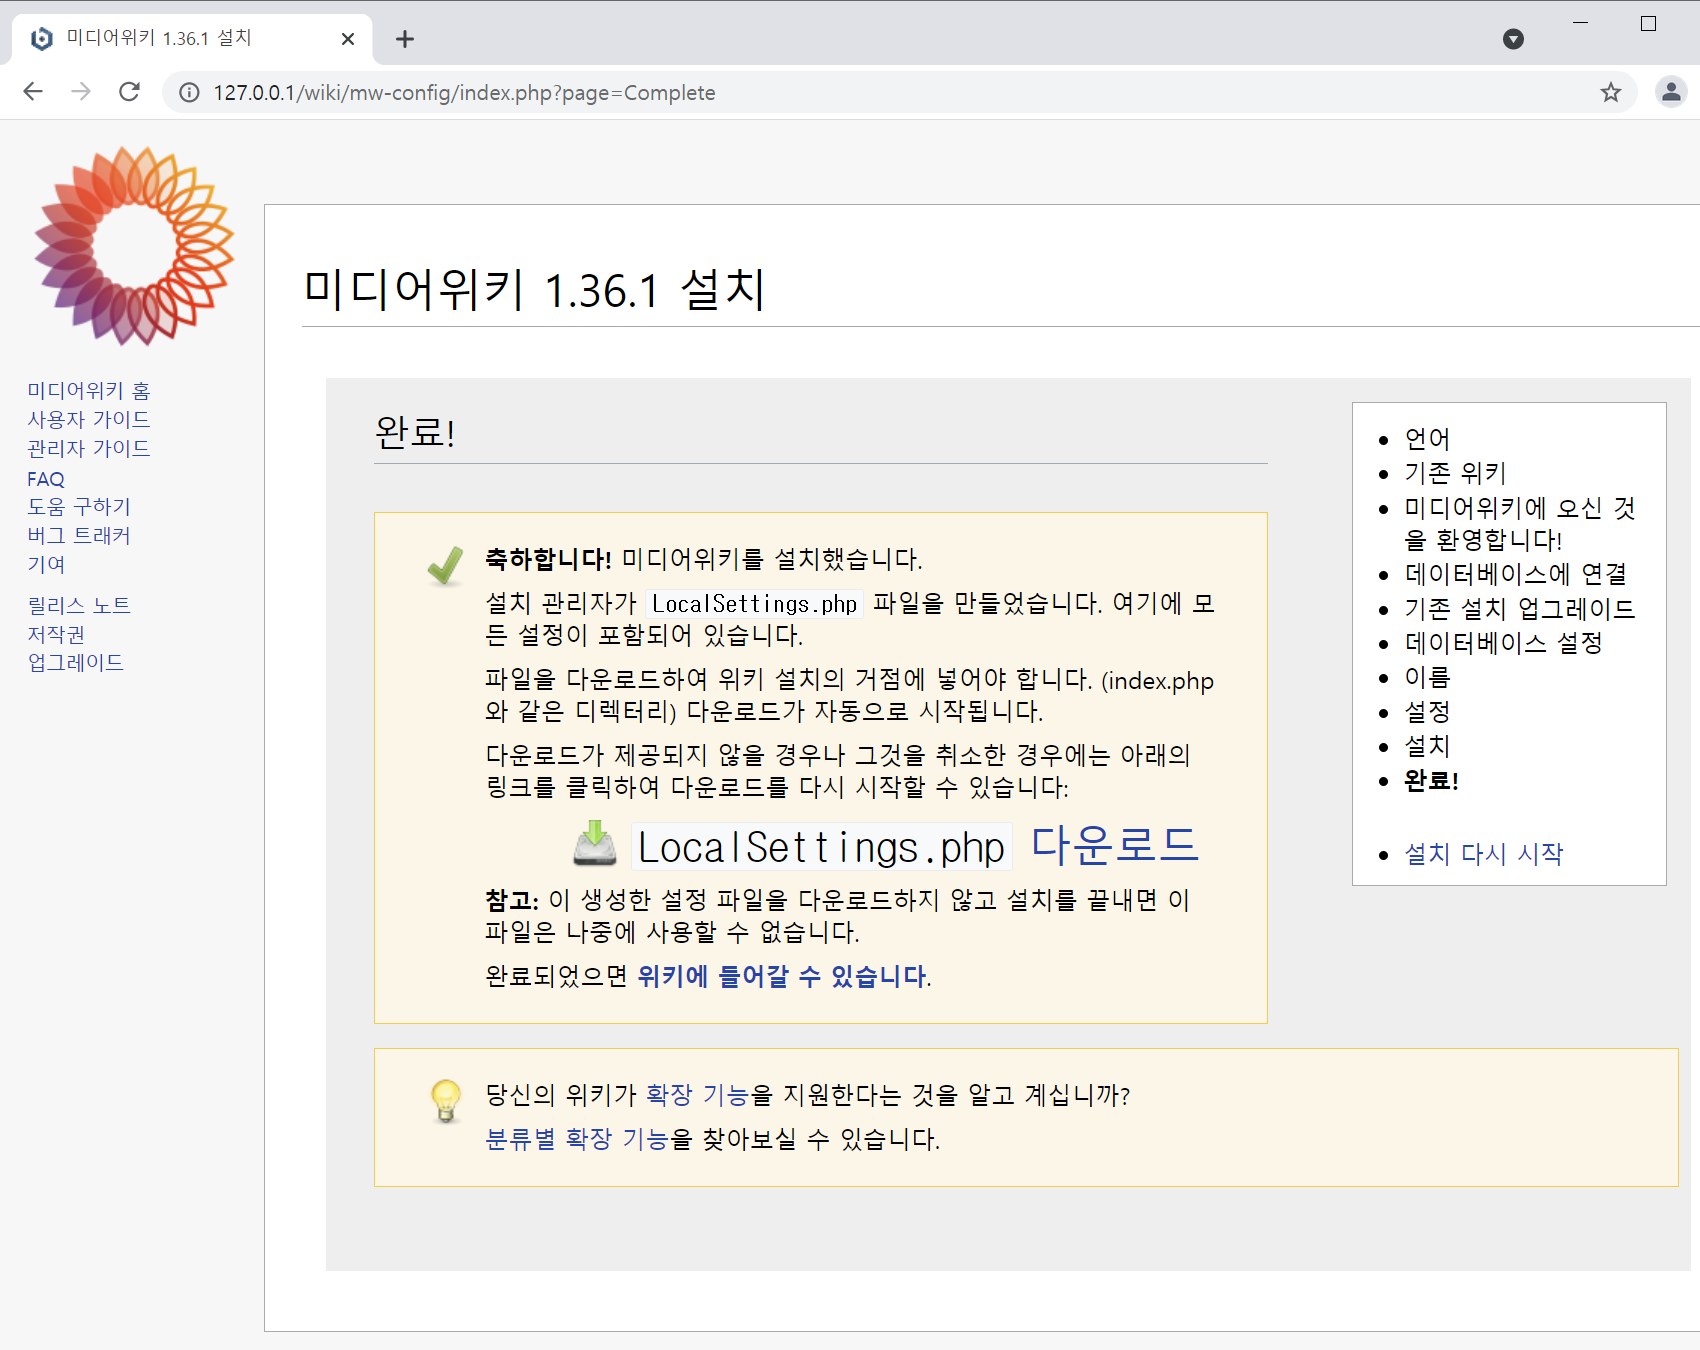This screenshot has height=1350, width=1700.
Task: Click the 미디어위키 1.36.1 설치 page heading
Action: click(535, 290)
